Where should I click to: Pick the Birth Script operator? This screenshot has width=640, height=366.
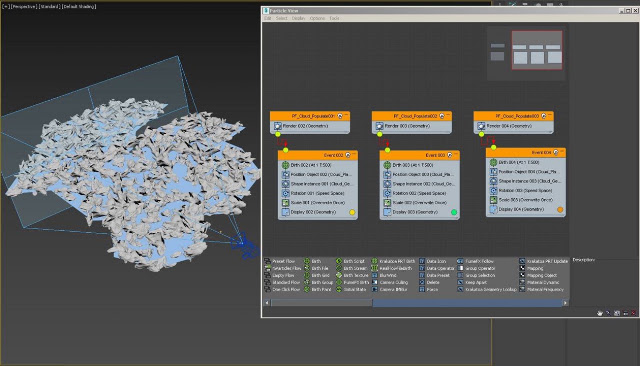tap(350, 261)
